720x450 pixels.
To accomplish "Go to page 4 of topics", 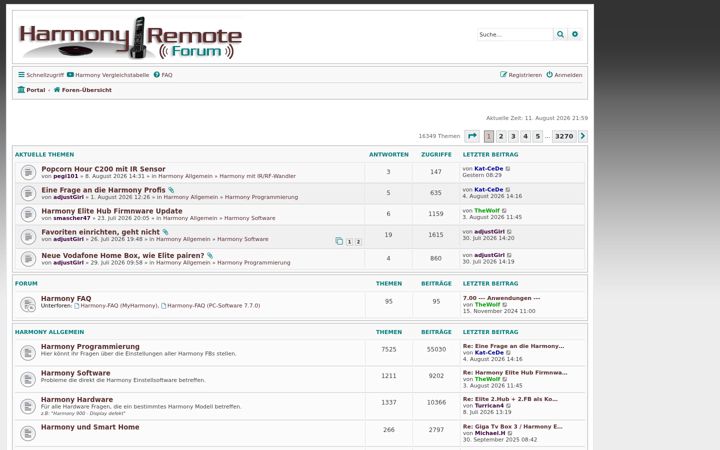I will [525, 136].
